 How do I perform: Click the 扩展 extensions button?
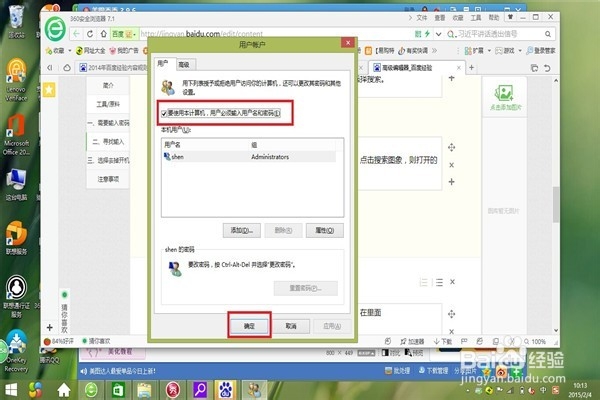coord(474,51)
